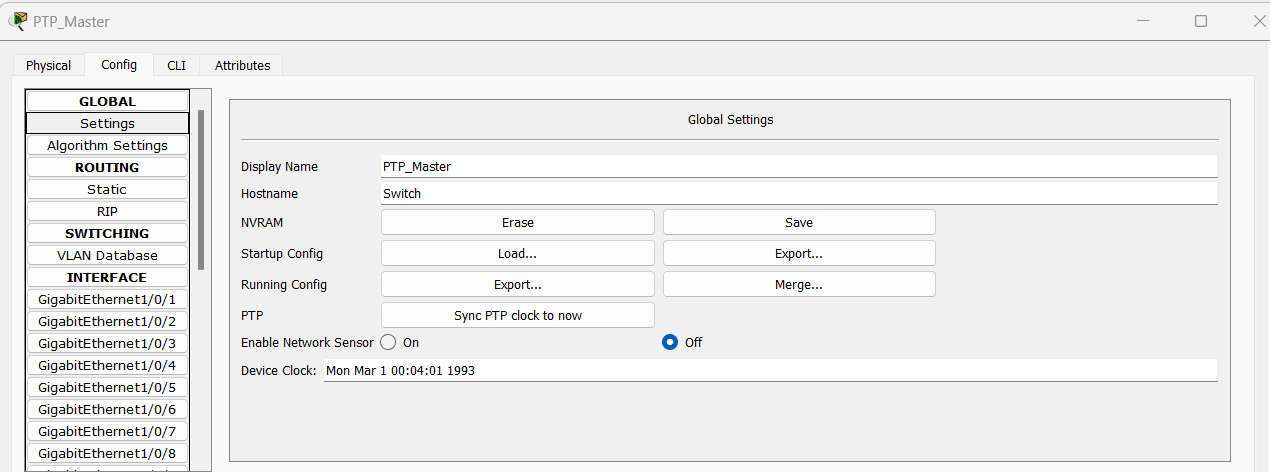Click Erase NVRAM button

(x=517, y=222)
